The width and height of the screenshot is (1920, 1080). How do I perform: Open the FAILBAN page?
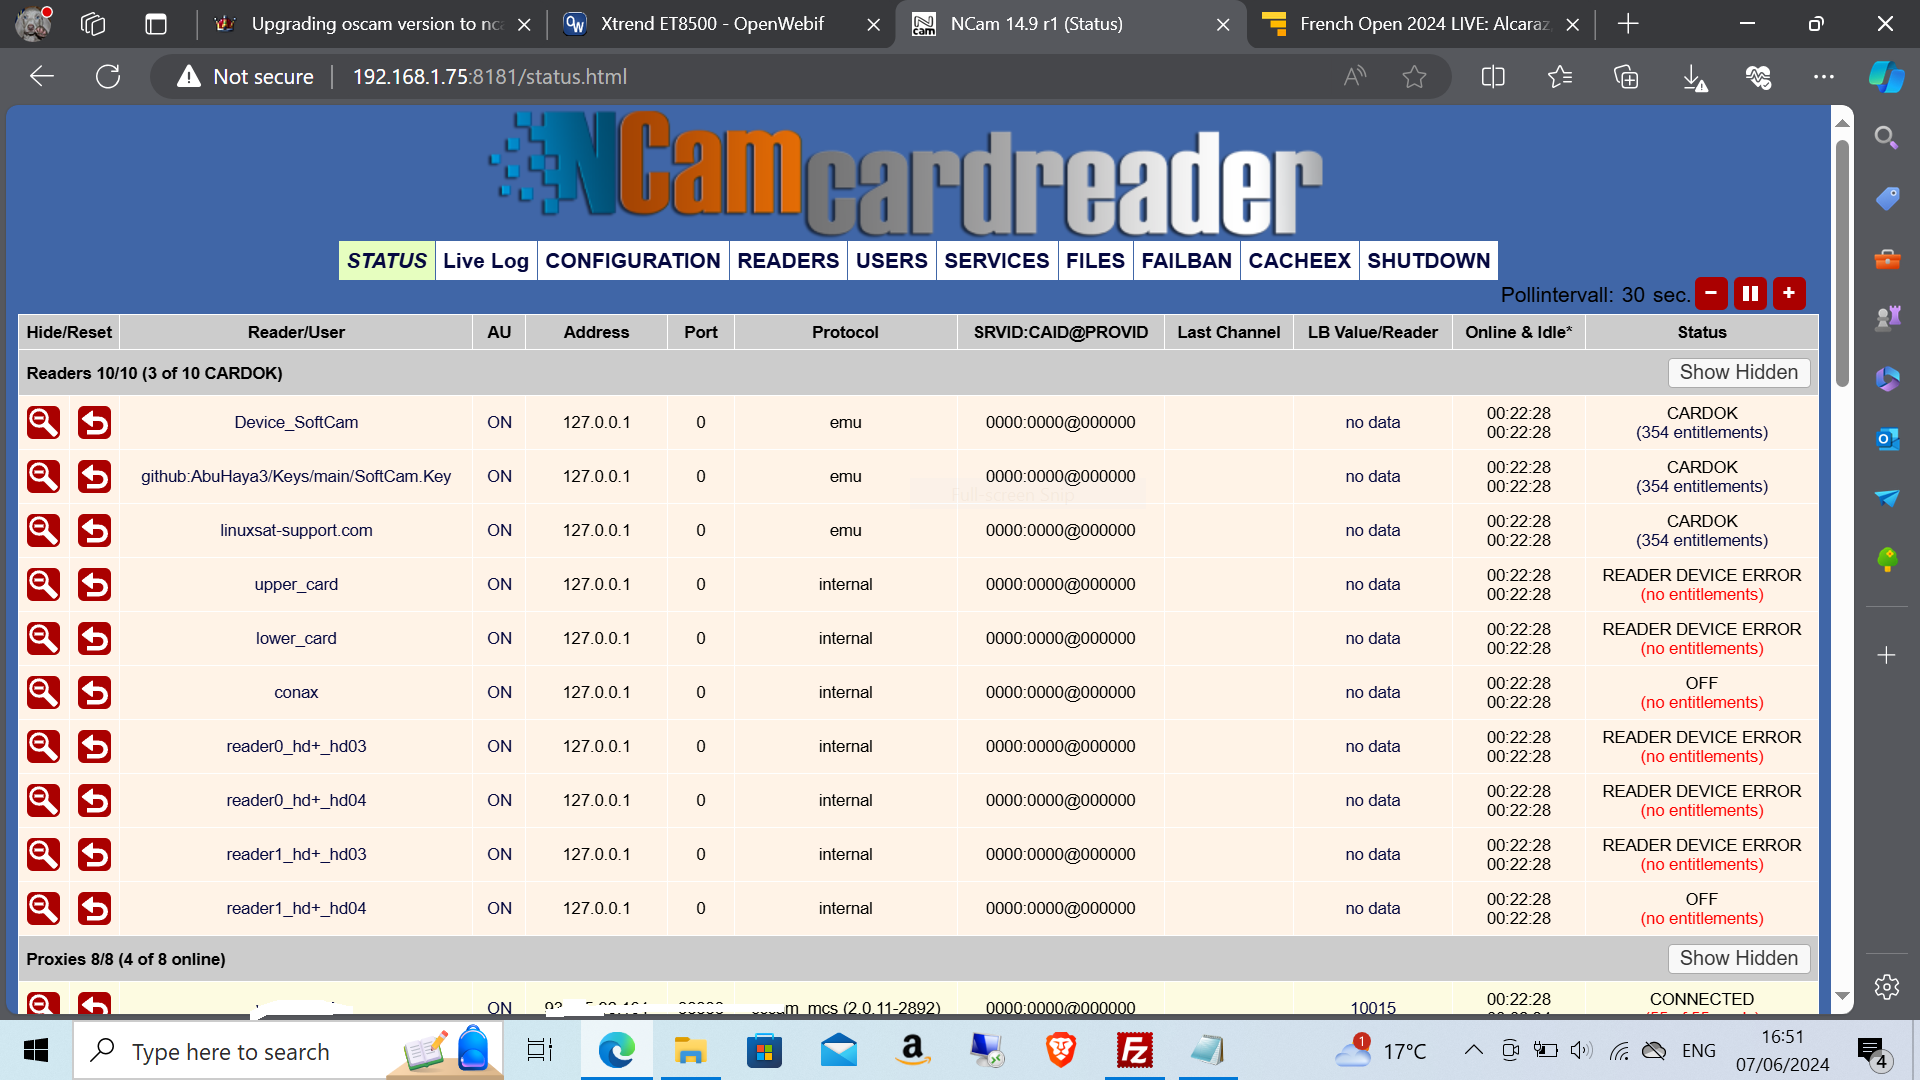point(1187,261)
